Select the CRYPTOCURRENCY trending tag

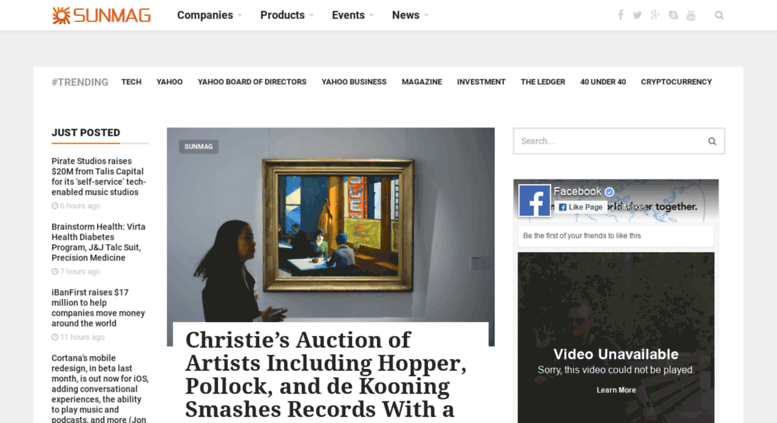676,82
